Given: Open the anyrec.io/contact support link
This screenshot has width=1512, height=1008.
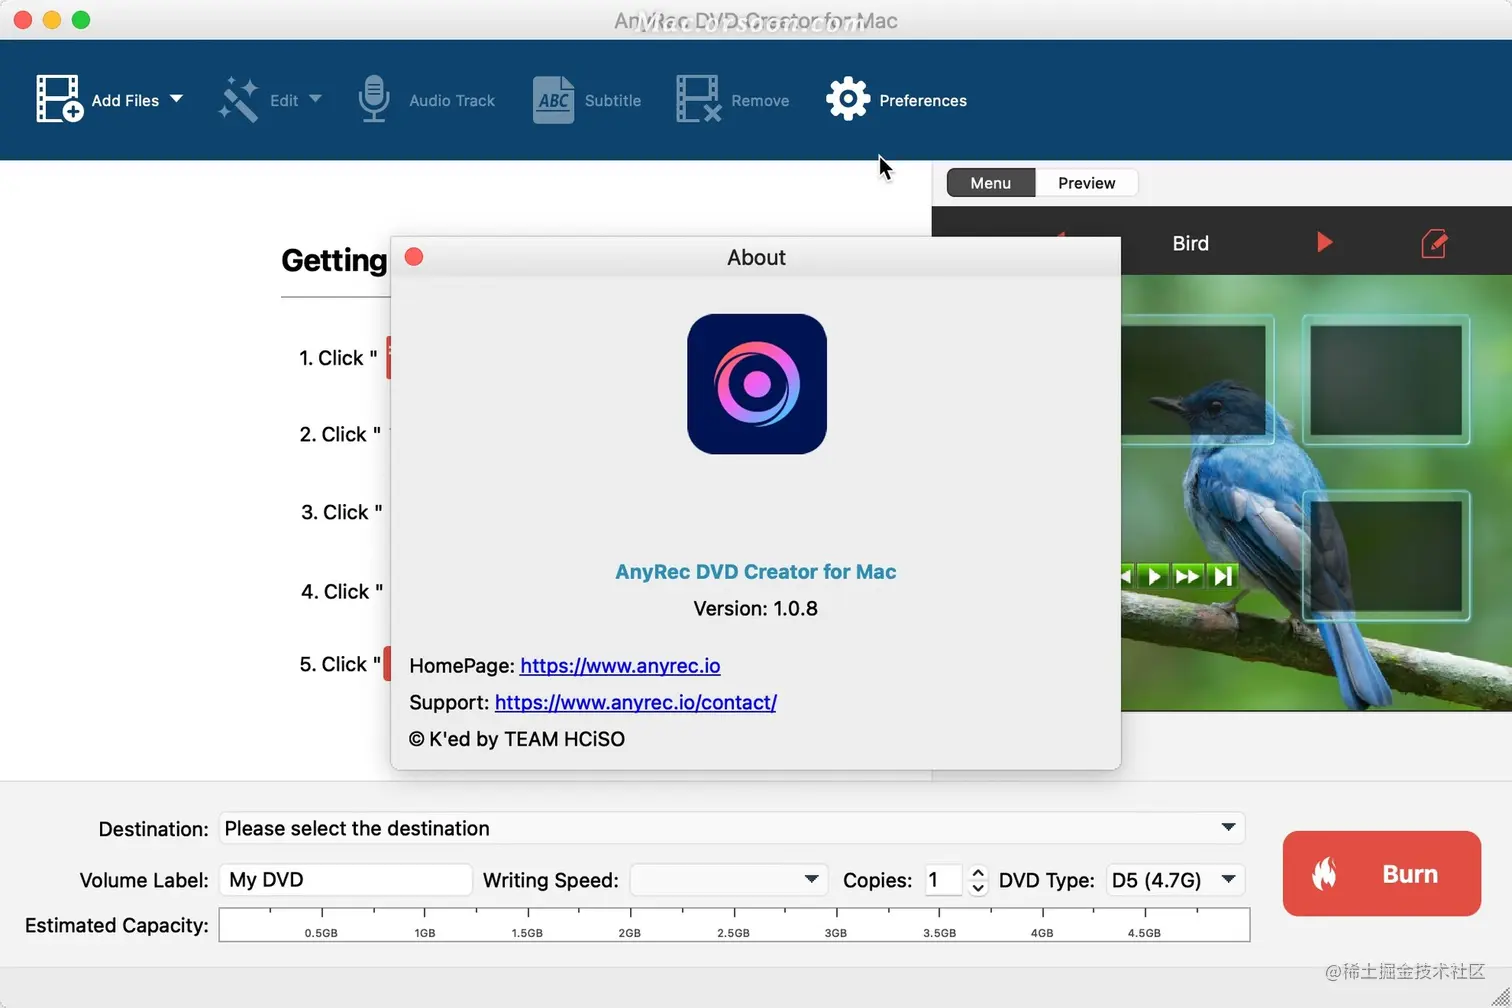Looking at the screenshot, I should click(x=636, y=703).
